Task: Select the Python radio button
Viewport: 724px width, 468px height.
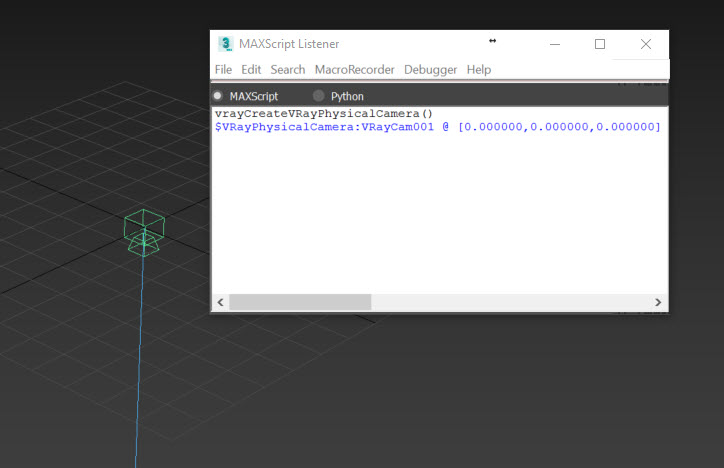Action: click(x=318, y=96)
